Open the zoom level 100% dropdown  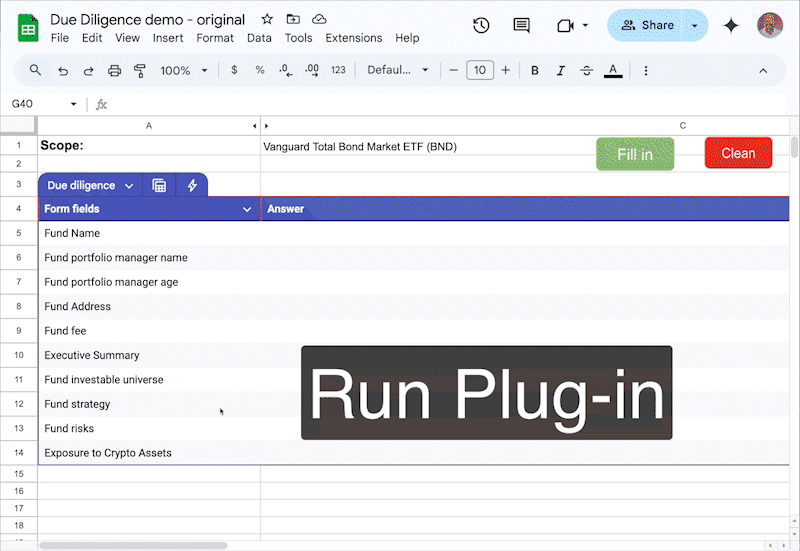184,71
